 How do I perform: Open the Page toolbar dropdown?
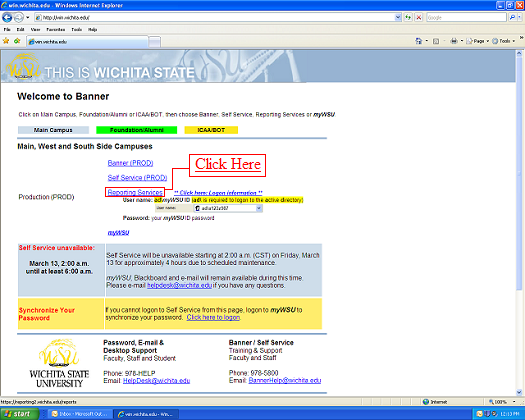tap(478, 41)
